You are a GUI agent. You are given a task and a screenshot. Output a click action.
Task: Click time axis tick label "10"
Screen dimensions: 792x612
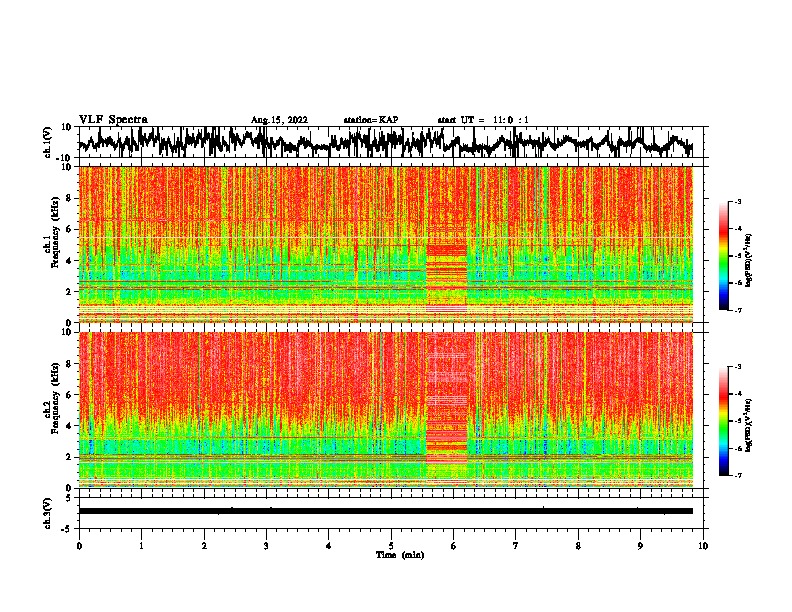pyautogui.click(x=703, y=546)
